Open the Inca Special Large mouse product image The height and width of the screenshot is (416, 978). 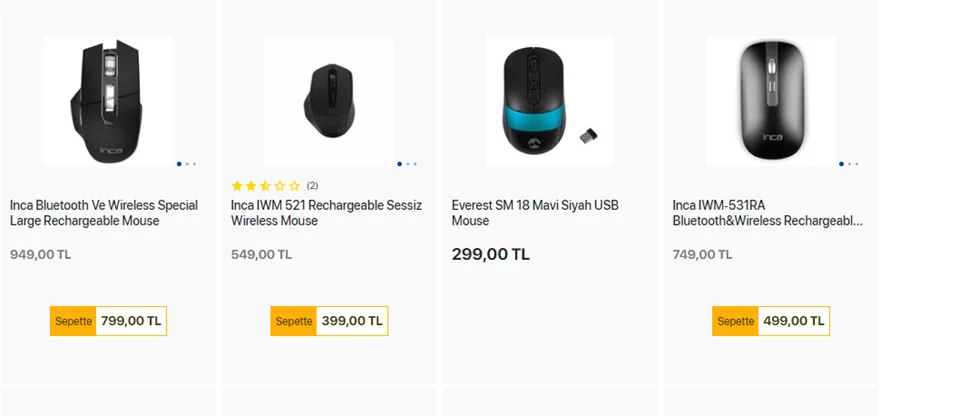tap(108, 100)
